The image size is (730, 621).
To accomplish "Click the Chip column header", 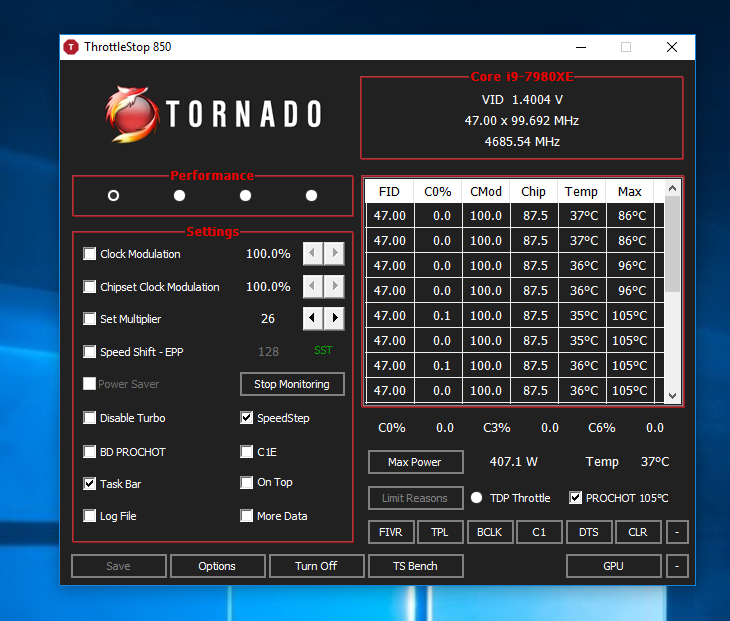I will tap(534, 191).
